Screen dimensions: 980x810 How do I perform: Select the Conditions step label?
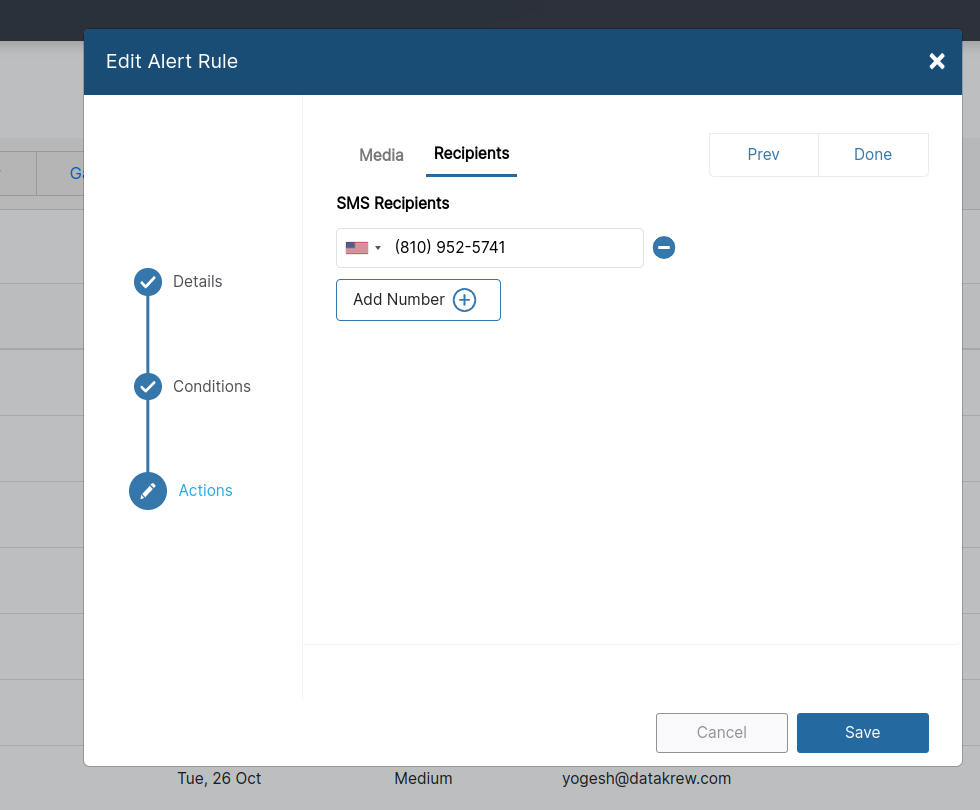tap(212, 386)
